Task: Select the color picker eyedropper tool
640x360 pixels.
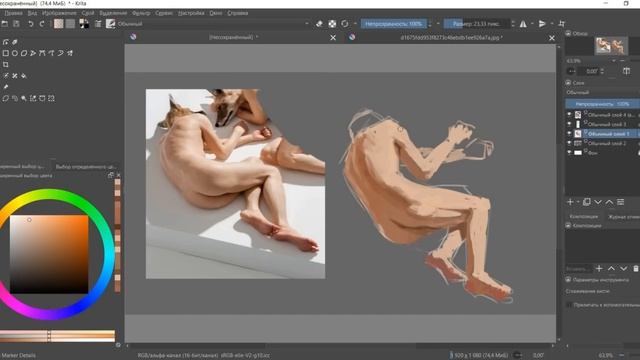Action: (x=5, y=87)
